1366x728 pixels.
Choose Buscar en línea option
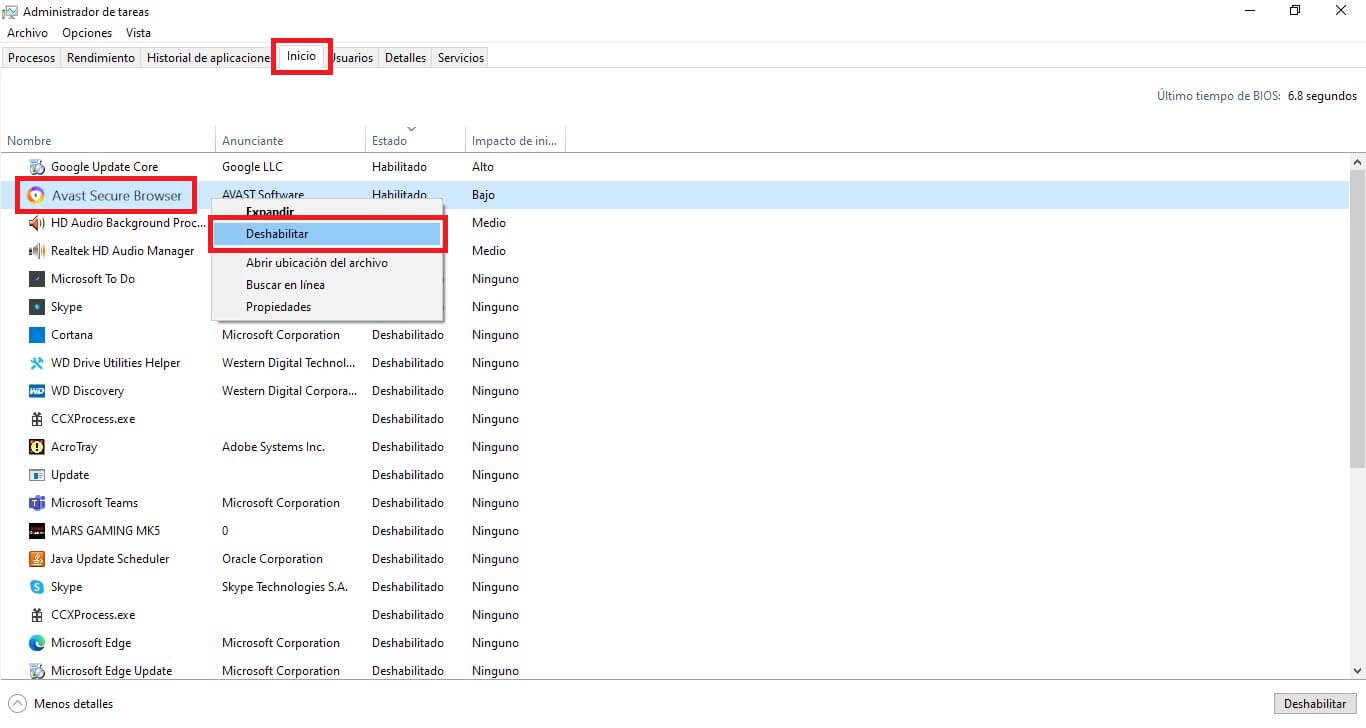coord(328,285)
